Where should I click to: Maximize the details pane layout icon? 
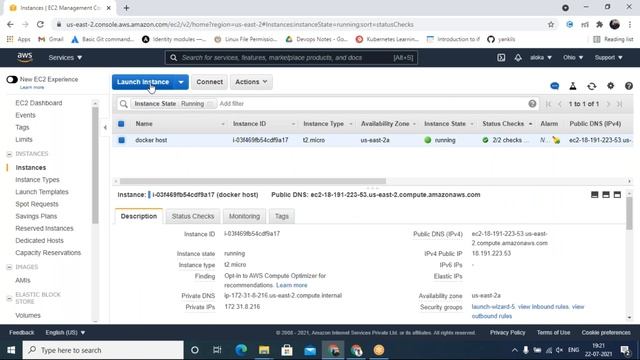tap(617, 195)
